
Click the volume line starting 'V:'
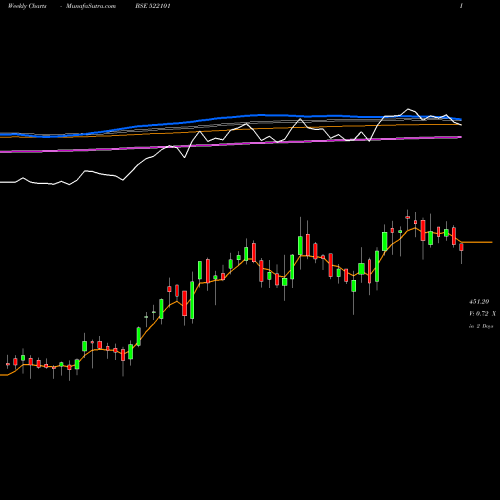(482, 314)
